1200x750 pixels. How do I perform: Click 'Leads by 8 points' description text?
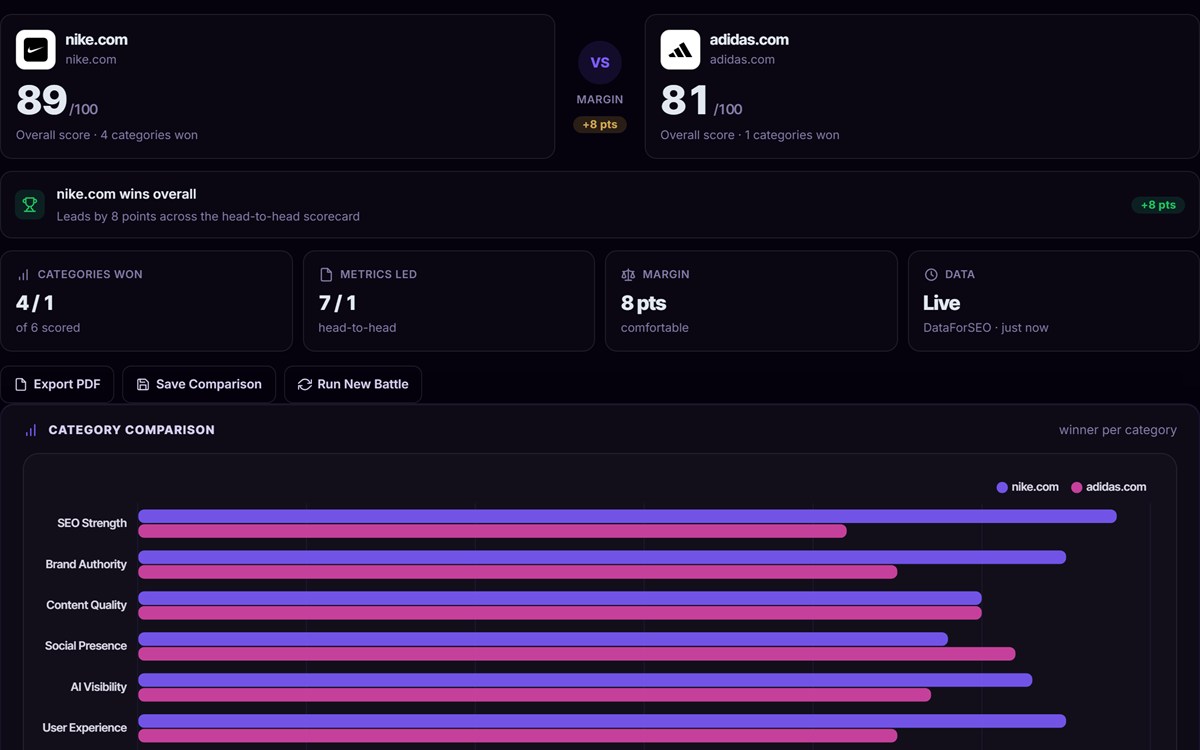point(208,216)
